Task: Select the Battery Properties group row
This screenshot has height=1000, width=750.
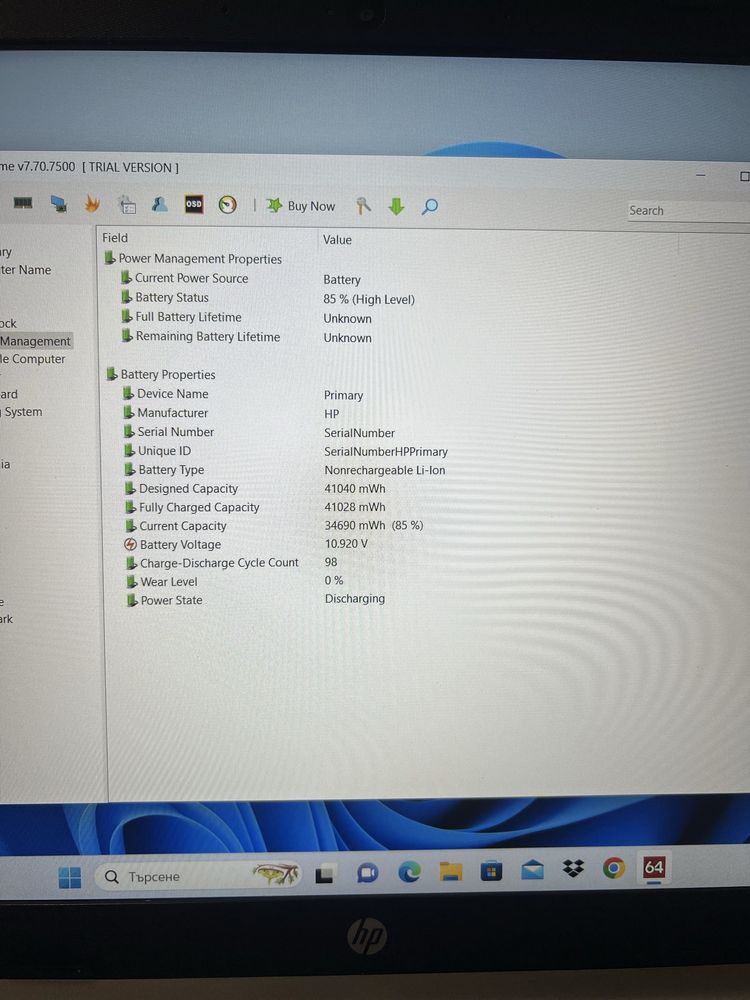Action: click(161, 374)
